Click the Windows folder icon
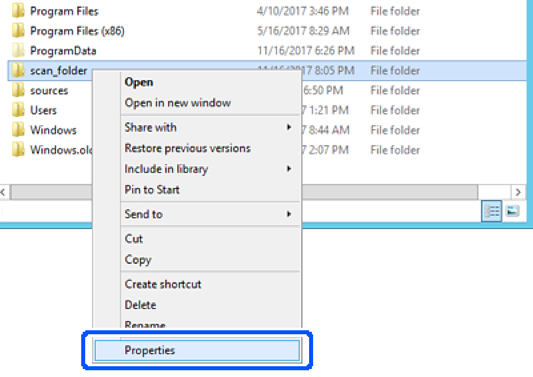The image size is (533, 377). click(18, 130)
